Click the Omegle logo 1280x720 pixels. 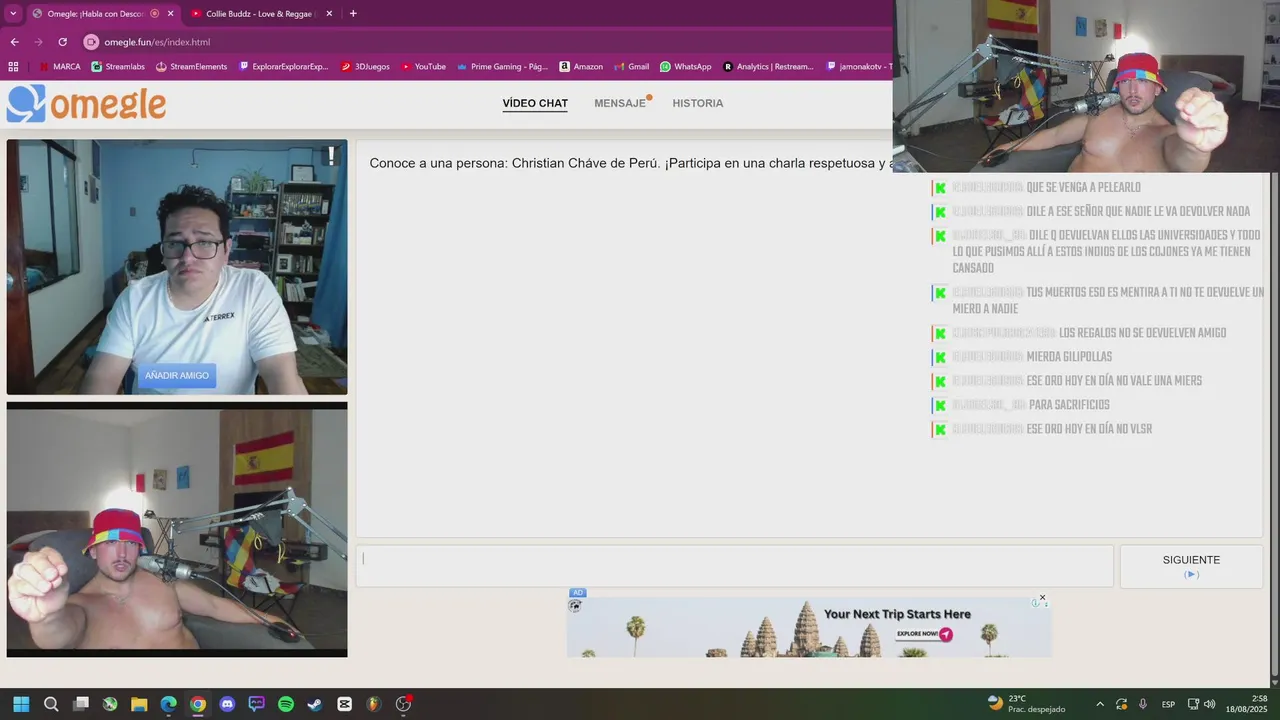click(x=86, y=104)
